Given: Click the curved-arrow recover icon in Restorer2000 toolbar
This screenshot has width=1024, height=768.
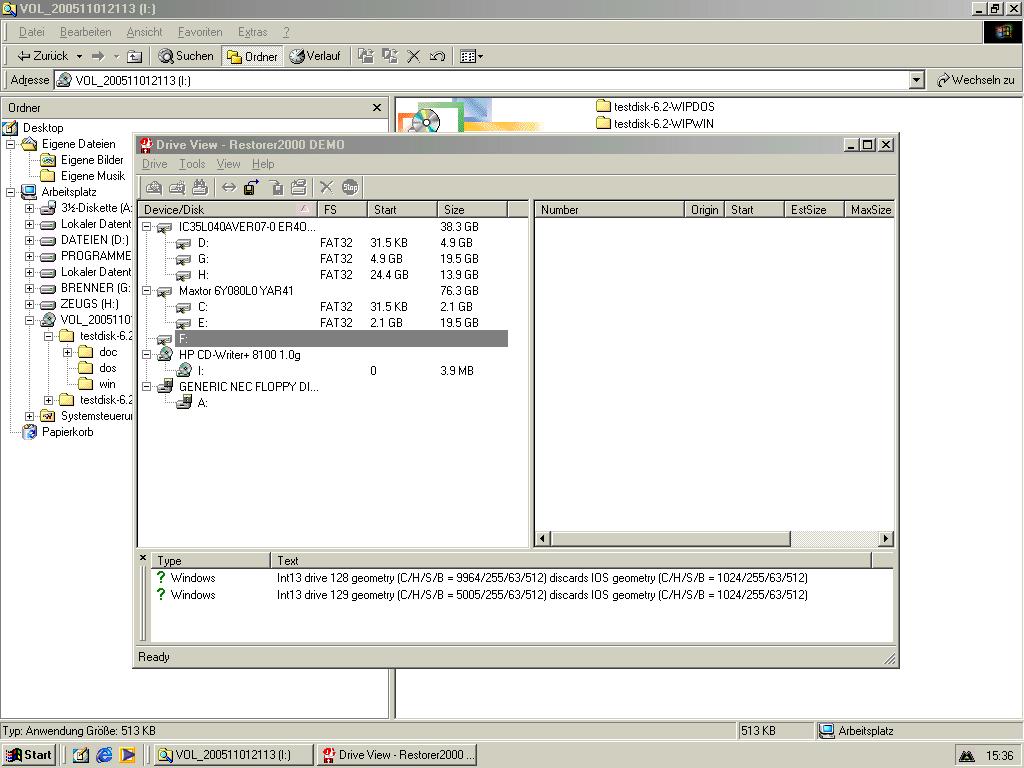Looking at the screenshot, I should click(276, 187).
